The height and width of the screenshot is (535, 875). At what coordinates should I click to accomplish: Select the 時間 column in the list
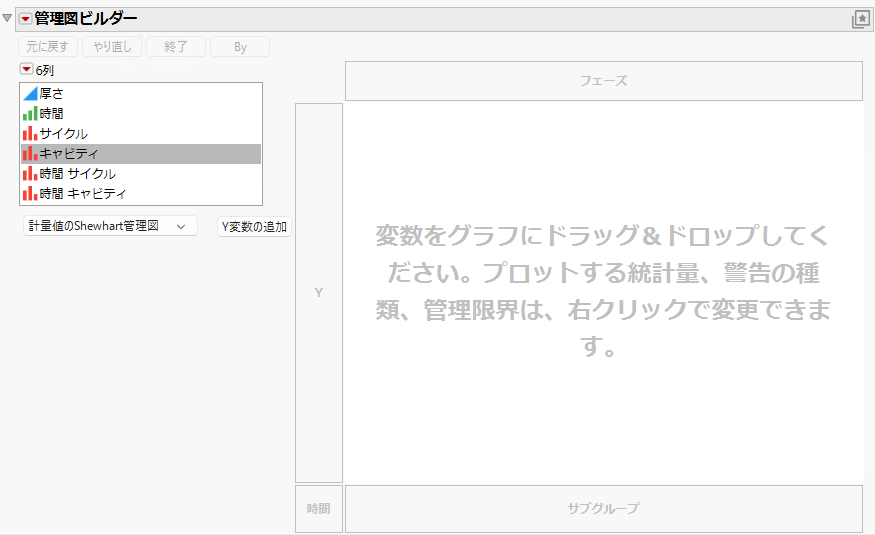(x=141, y=114)
